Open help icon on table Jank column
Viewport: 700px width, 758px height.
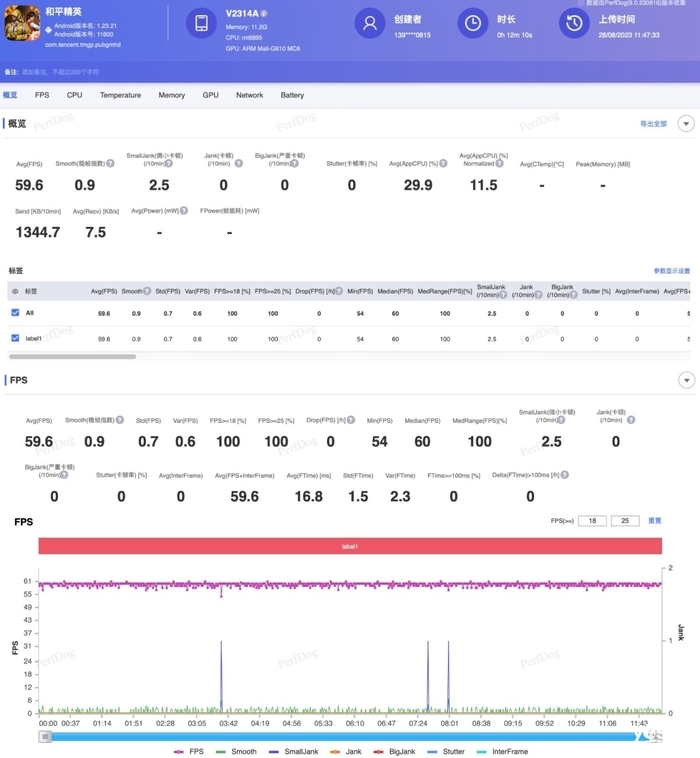(x=538, y=294)
